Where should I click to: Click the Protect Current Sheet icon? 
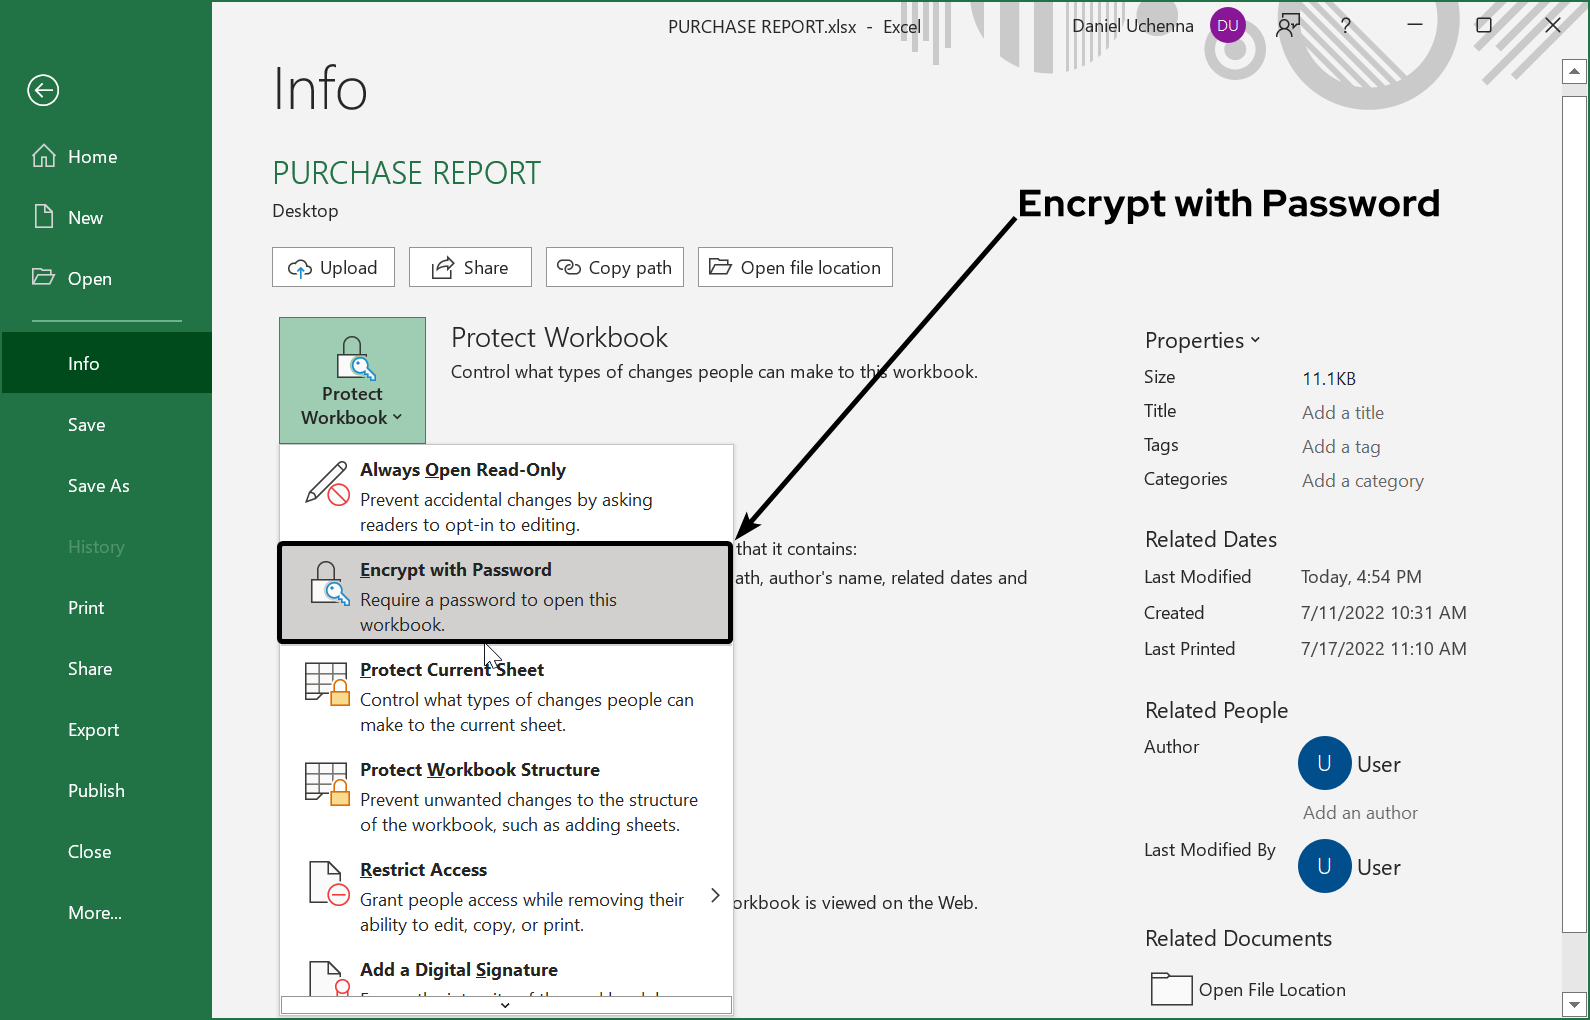coord(325,684)
